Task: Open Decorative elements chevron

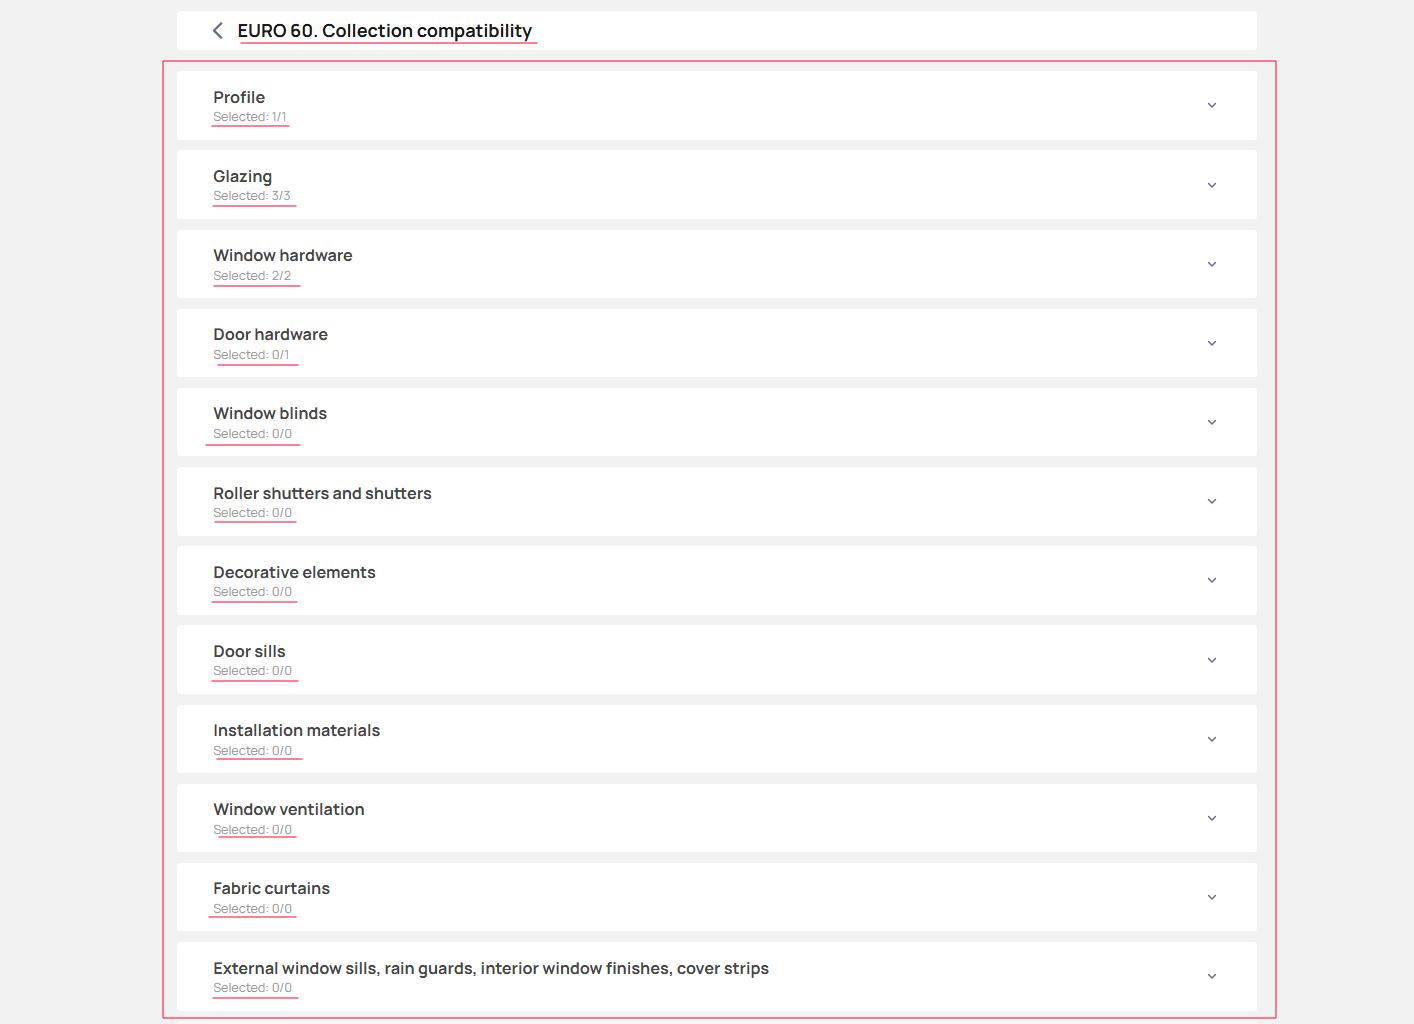Action: click(1211, 580)
